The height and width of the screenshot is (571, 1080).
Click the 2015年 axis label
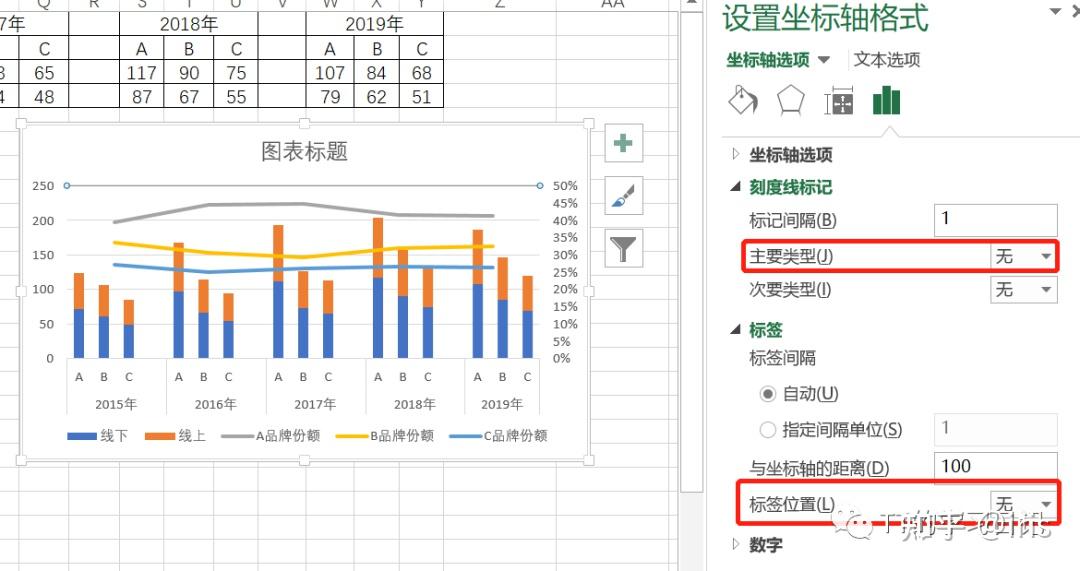click(116, 404)
